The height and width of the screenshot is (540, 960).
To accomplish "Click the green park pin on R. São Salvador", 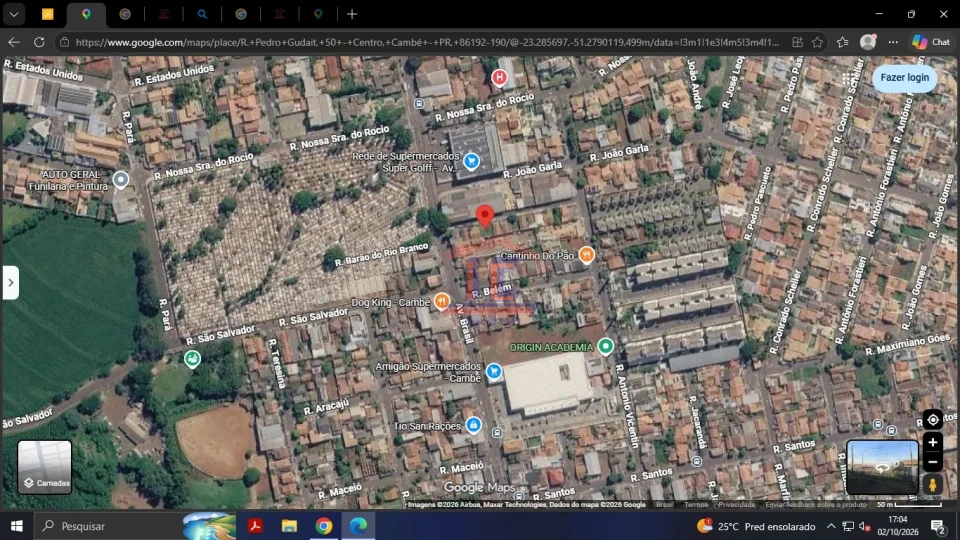I will [192, 358].
